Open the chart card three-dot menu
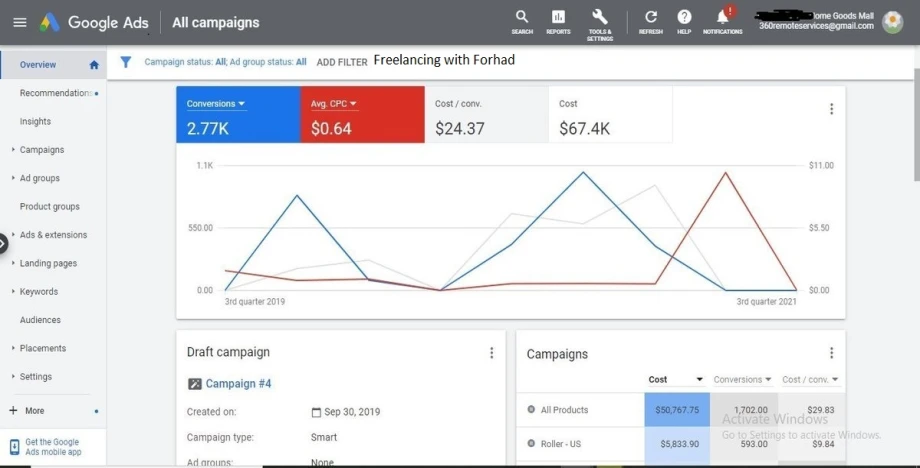This screenshot has width=920, height=468. (x=831, y=109)
